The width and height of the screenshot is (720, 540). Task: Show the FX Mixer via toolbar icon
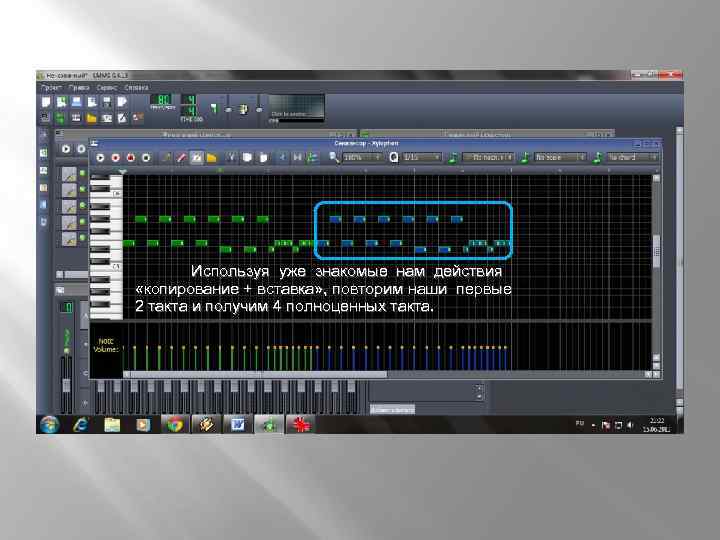click(x=107, y=118)
